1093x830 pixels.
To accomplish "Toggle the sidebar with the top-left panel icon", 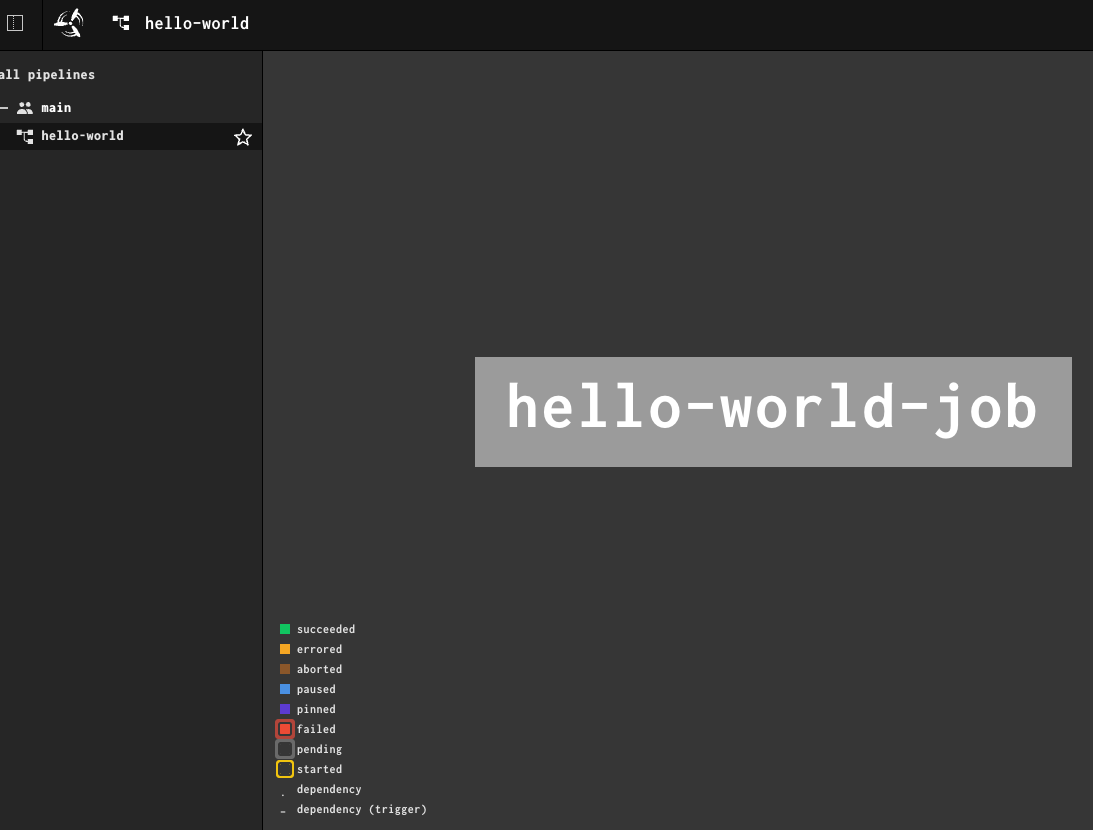I will coord(15,23).
